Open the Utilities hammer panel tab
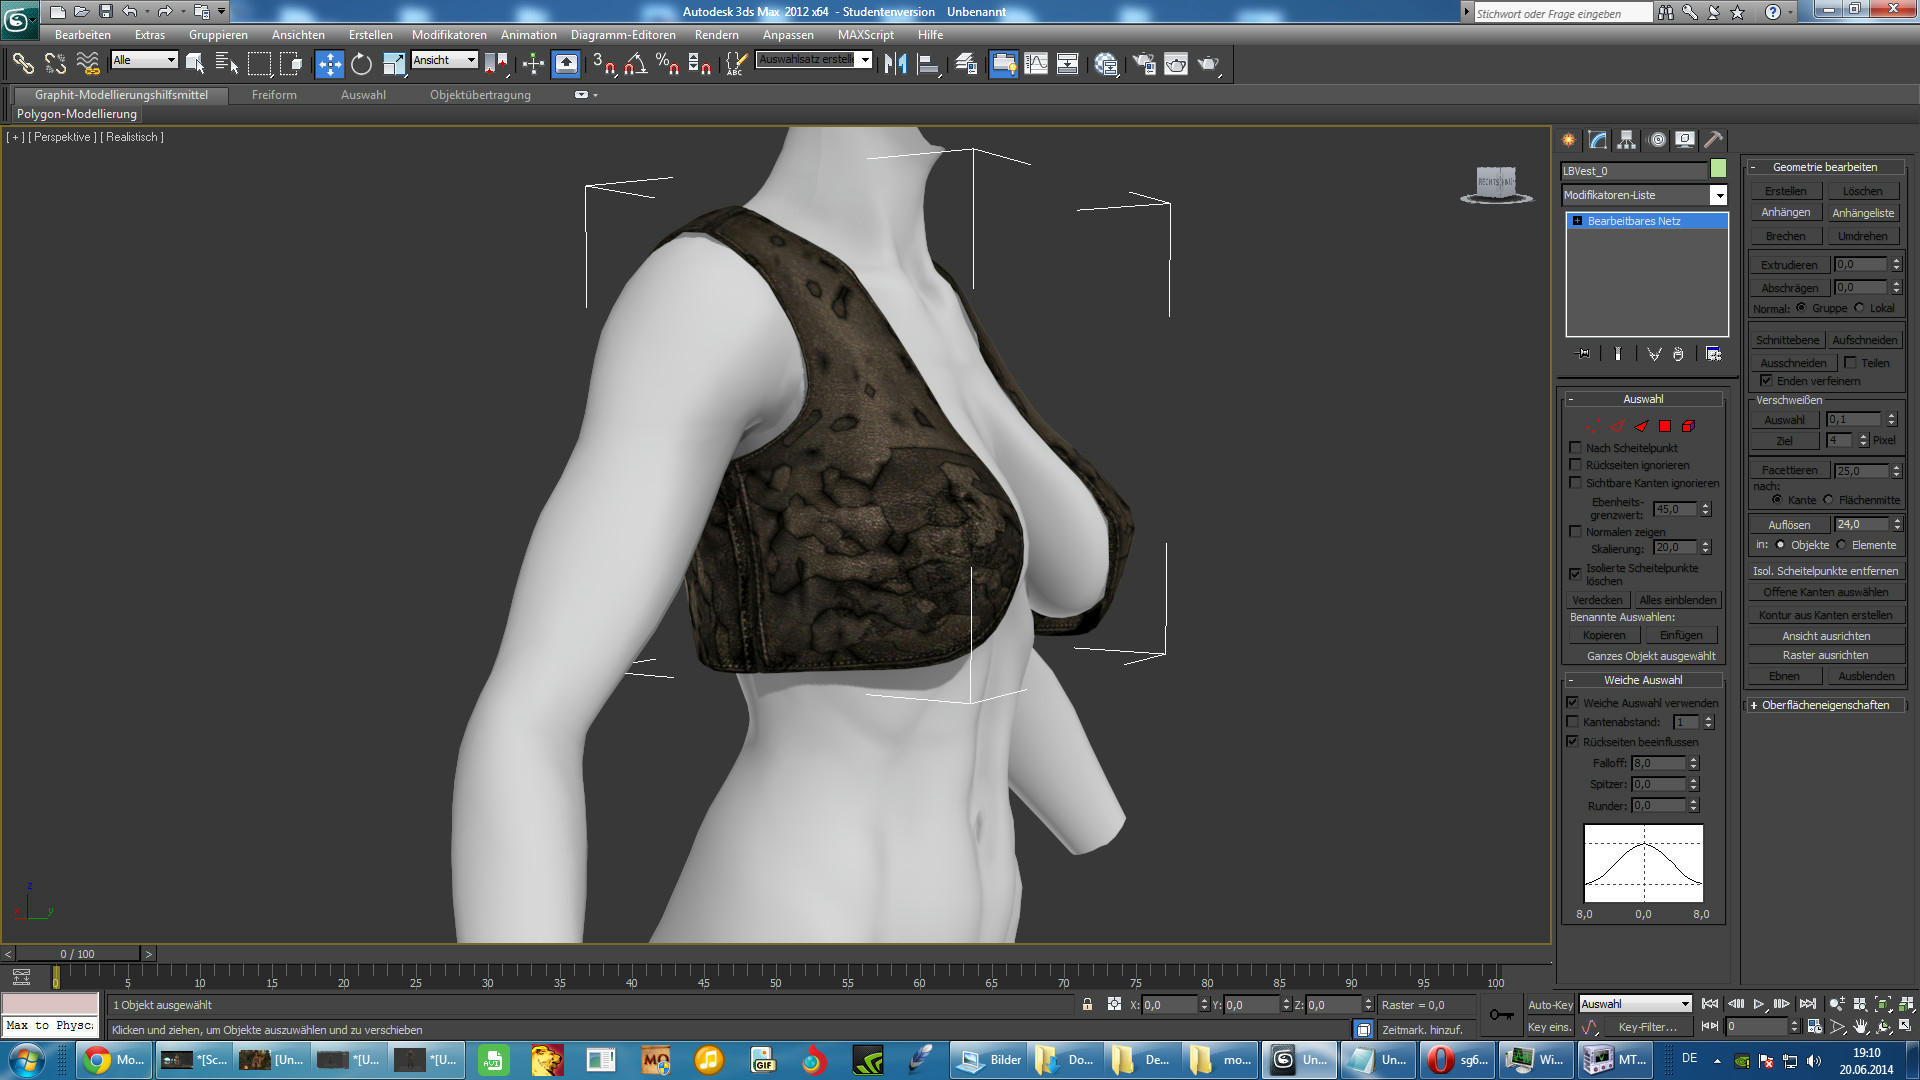Viewport: 1920px width, 1080px height. [1714, 140]
